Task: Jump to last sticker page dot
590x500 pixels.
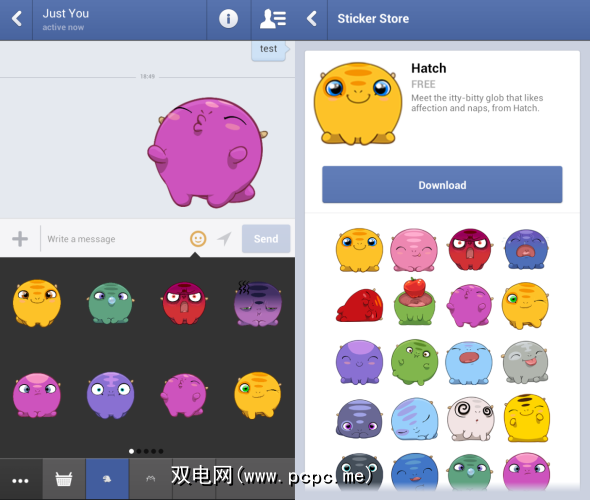Action: click(161, 451)
